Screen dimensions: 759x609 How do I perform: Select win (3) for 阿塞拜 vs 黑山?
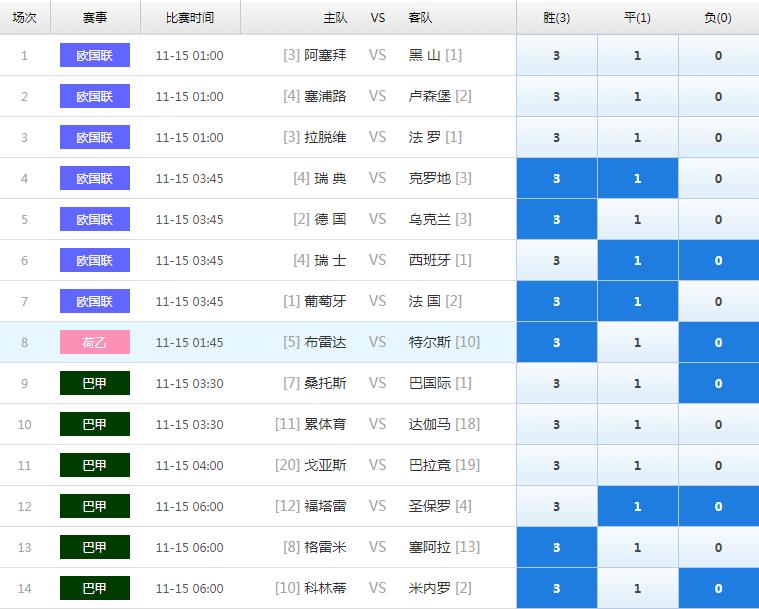click(557, 55)
